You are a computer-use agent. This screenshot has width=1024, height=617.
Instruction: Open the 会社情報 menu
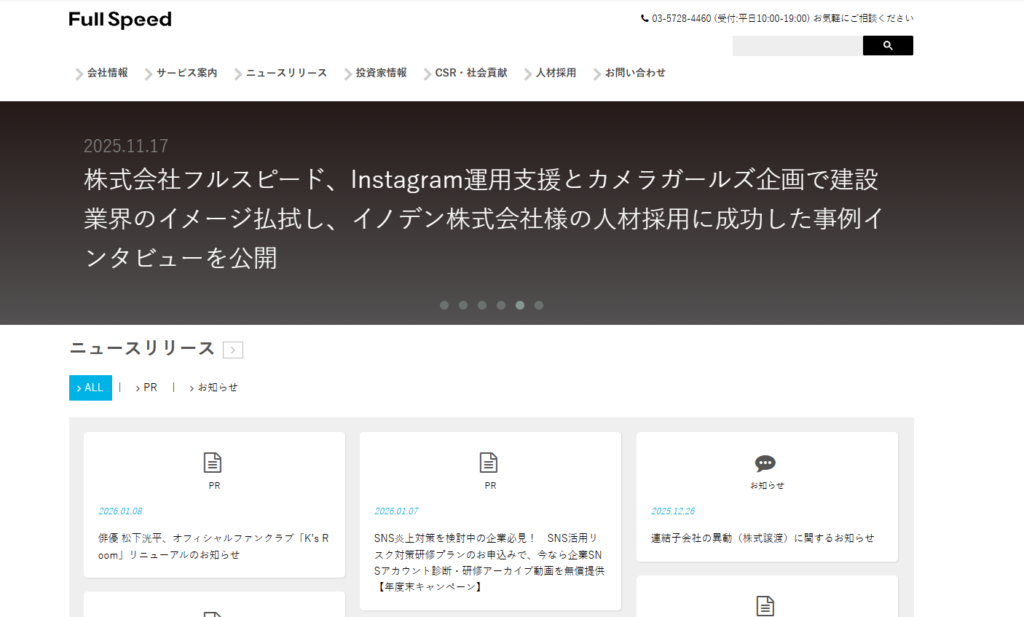106,73
